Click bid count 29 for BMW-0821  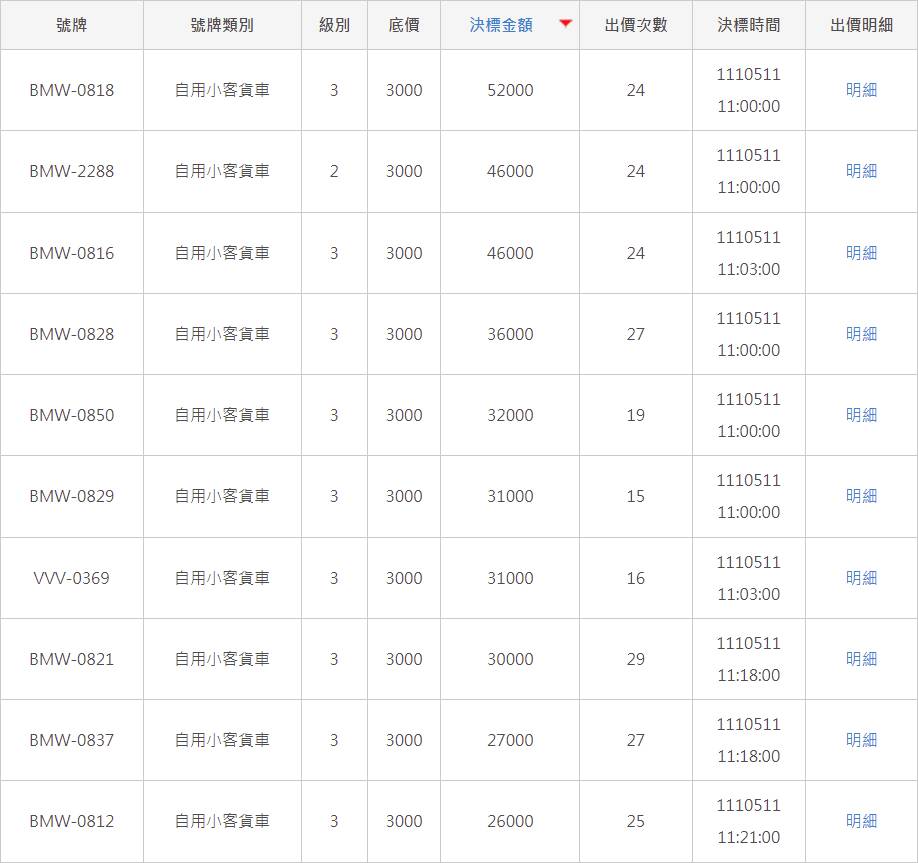636,659
